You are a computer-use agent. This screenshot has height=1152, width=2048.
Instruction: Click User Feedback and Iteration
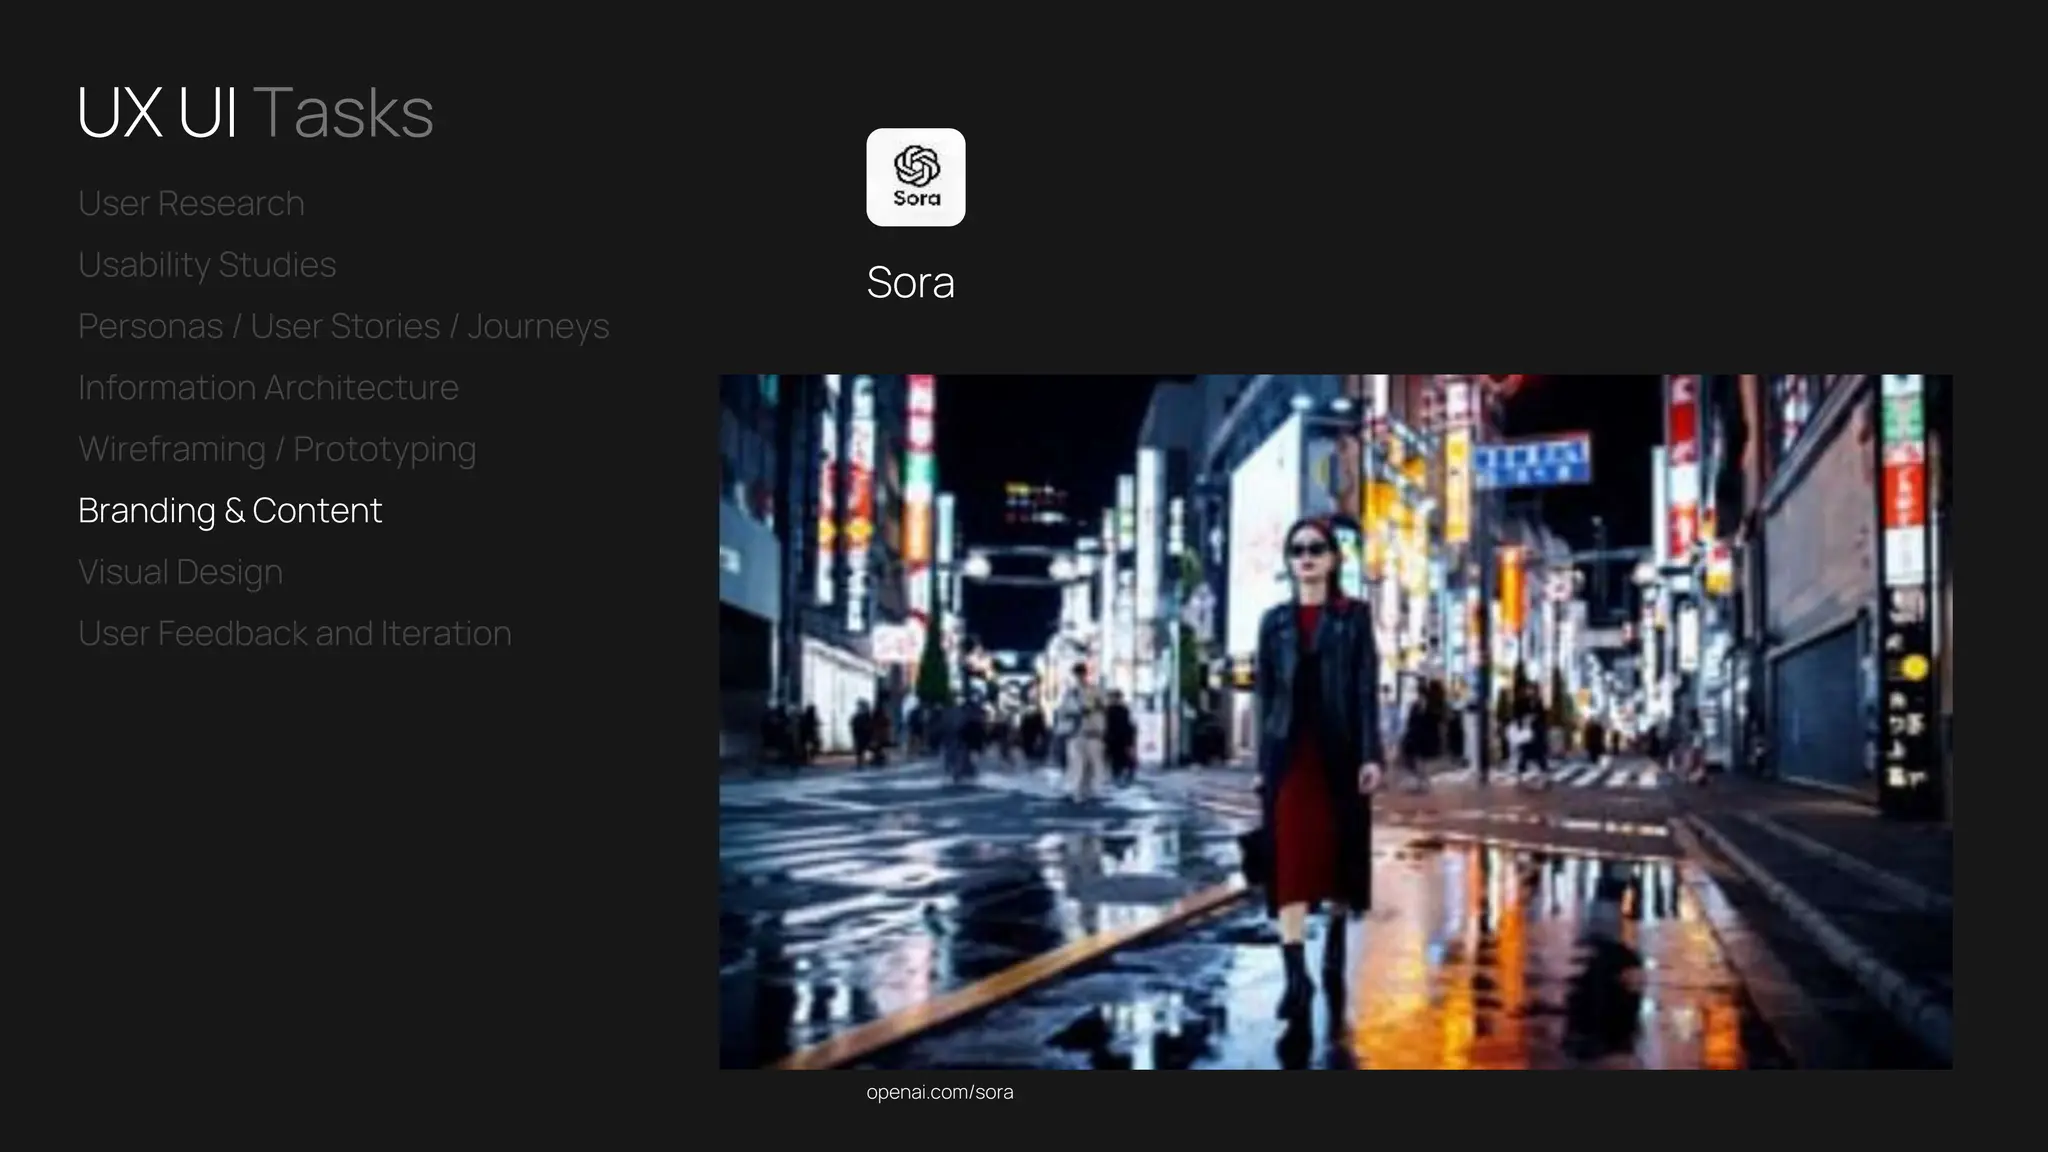(294, 634)
